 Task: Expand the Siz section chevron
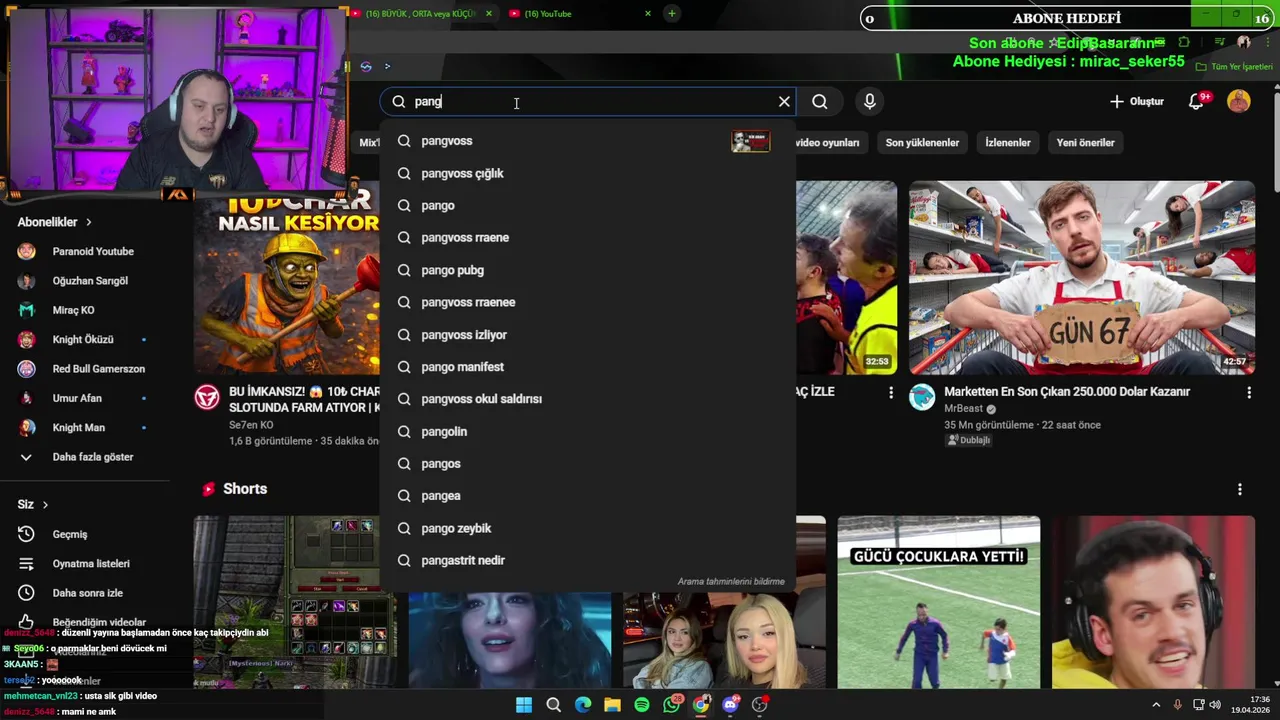pyautogui.click(x=45, y=505)
